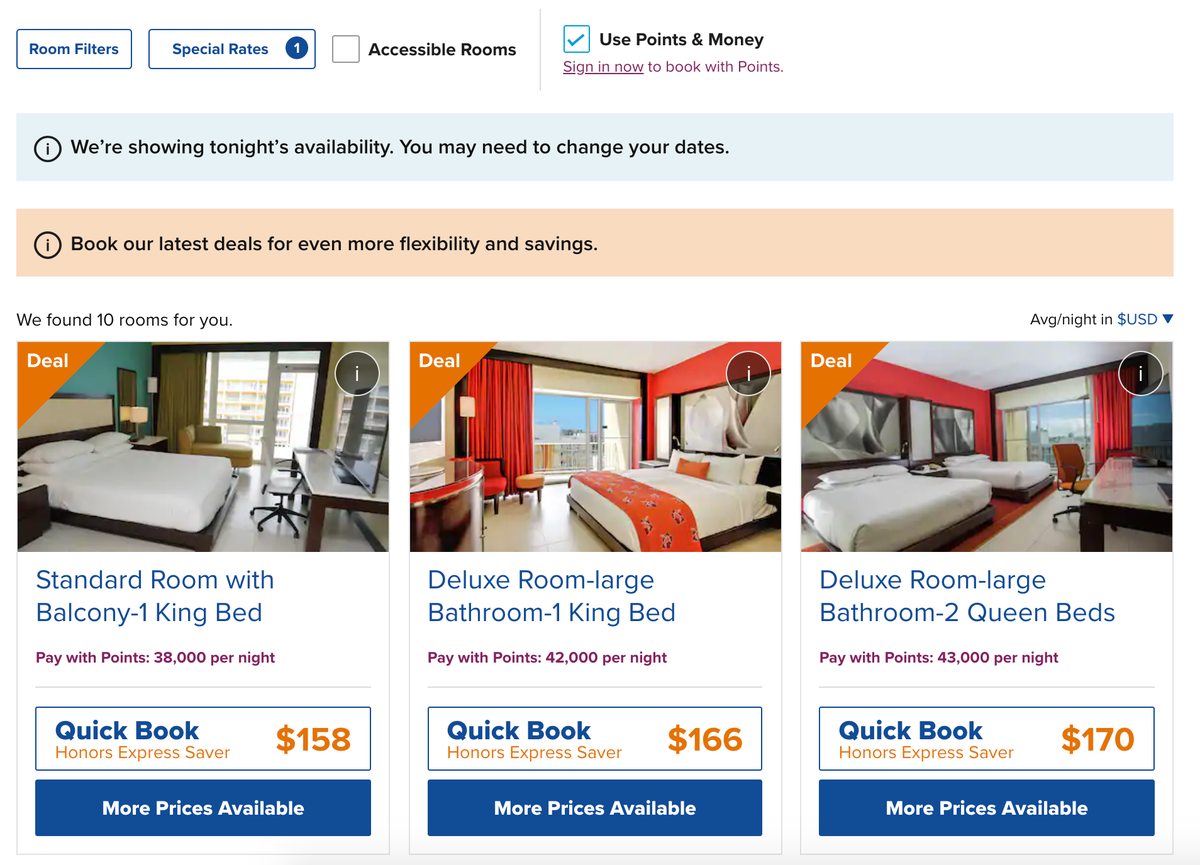Quick Book Deluxe King room for $166
This screenshot has width=1200, height=865.
595,739
